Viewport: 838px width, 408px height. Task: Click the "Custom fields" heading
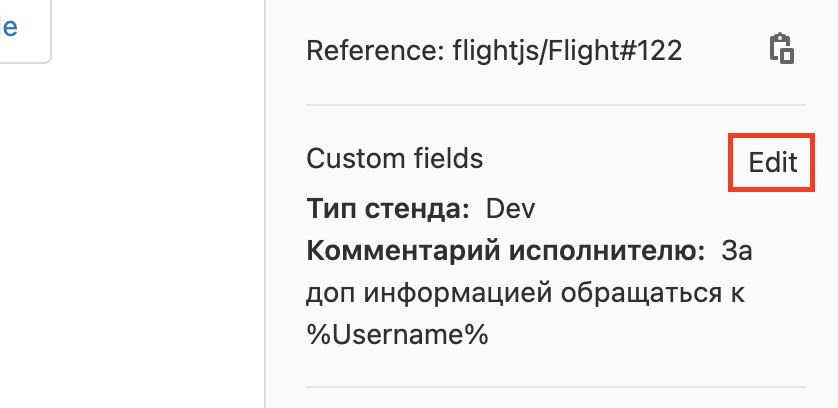[395, 159]
